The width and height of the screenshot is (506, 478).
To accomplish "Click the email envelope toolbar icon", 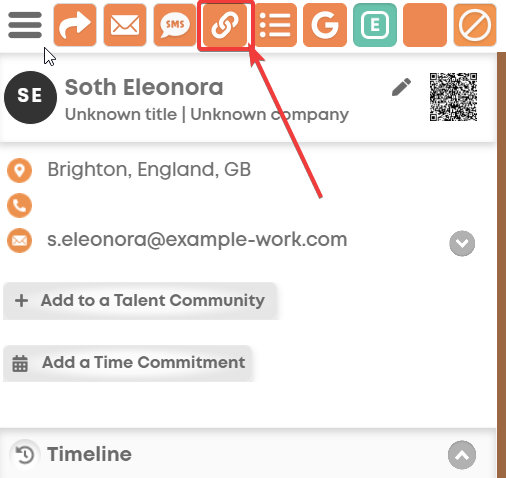I will (125, 25).
